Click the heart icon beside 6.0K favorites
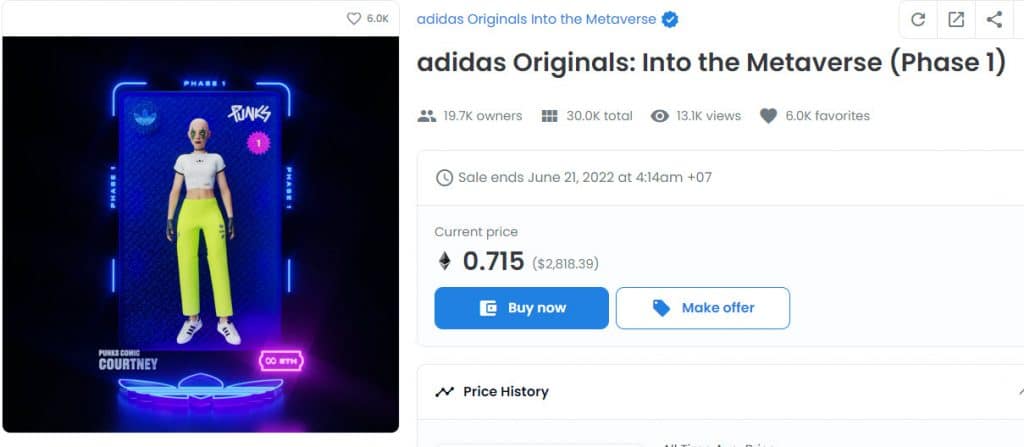The height and width of the screenshot is (447, 1024). click(768, 116)
